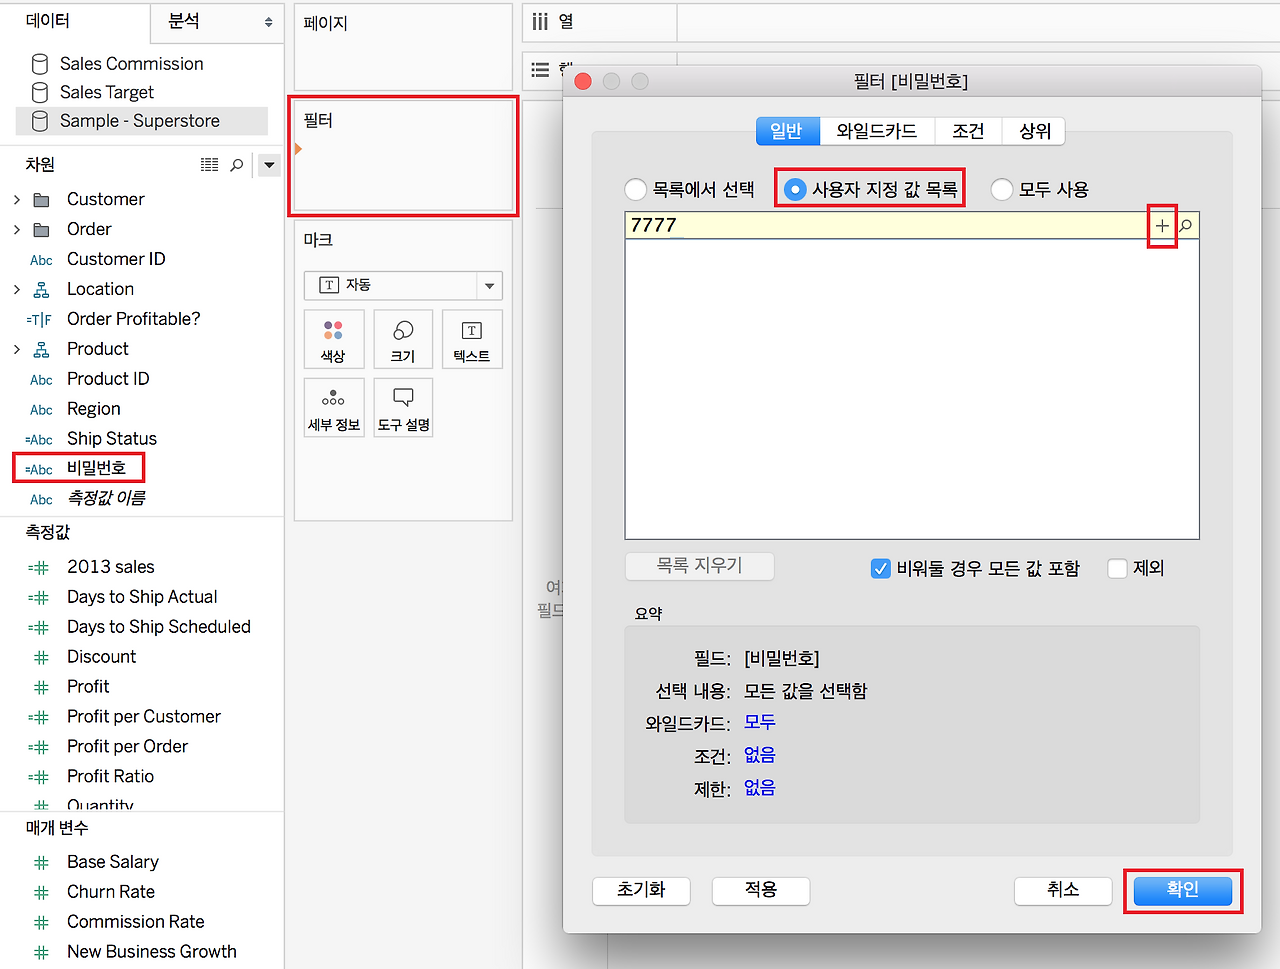Viewport: 1280px width, 969px height.
Task: Select the 'Select from list' radio button
Action: click(x=635, y=189)
